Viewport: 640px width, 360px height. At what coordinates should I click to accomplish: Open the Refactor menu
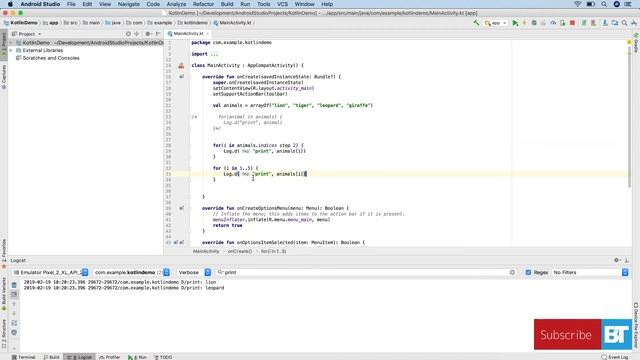point(203,4)
